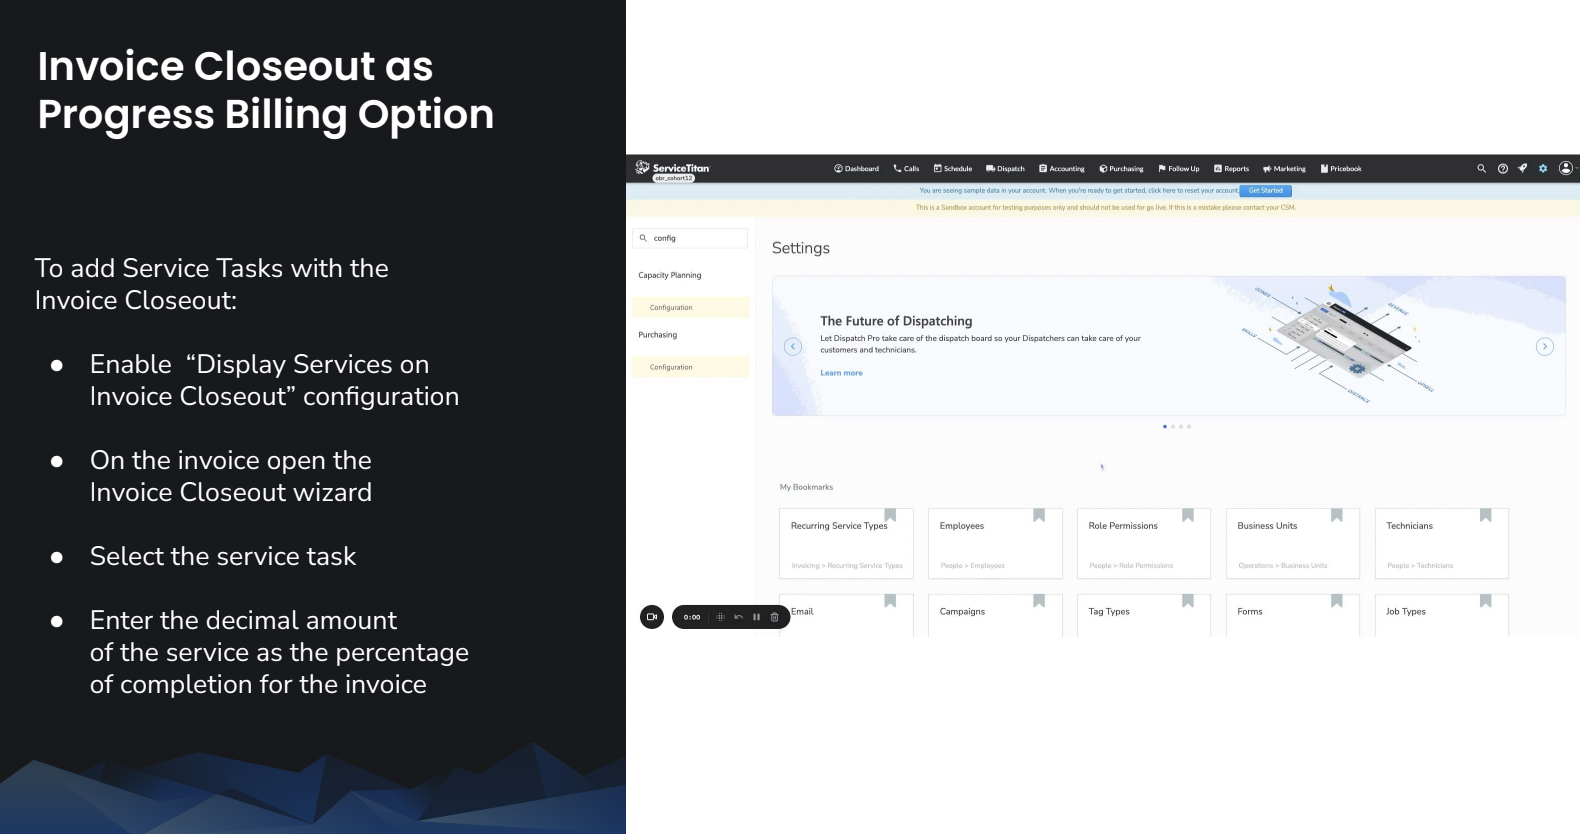Open the Email bookmark card
This screenshot has width=1580, height=834.
(x=846, y=615)
